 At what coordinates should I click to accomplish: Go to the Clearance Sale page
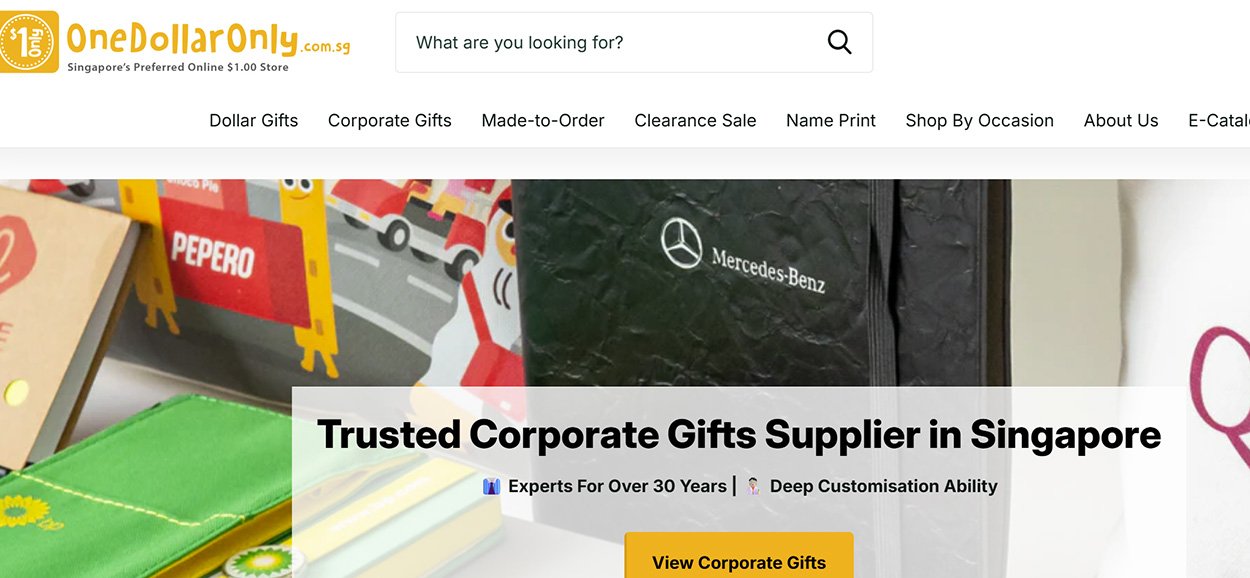coord(695,121)
